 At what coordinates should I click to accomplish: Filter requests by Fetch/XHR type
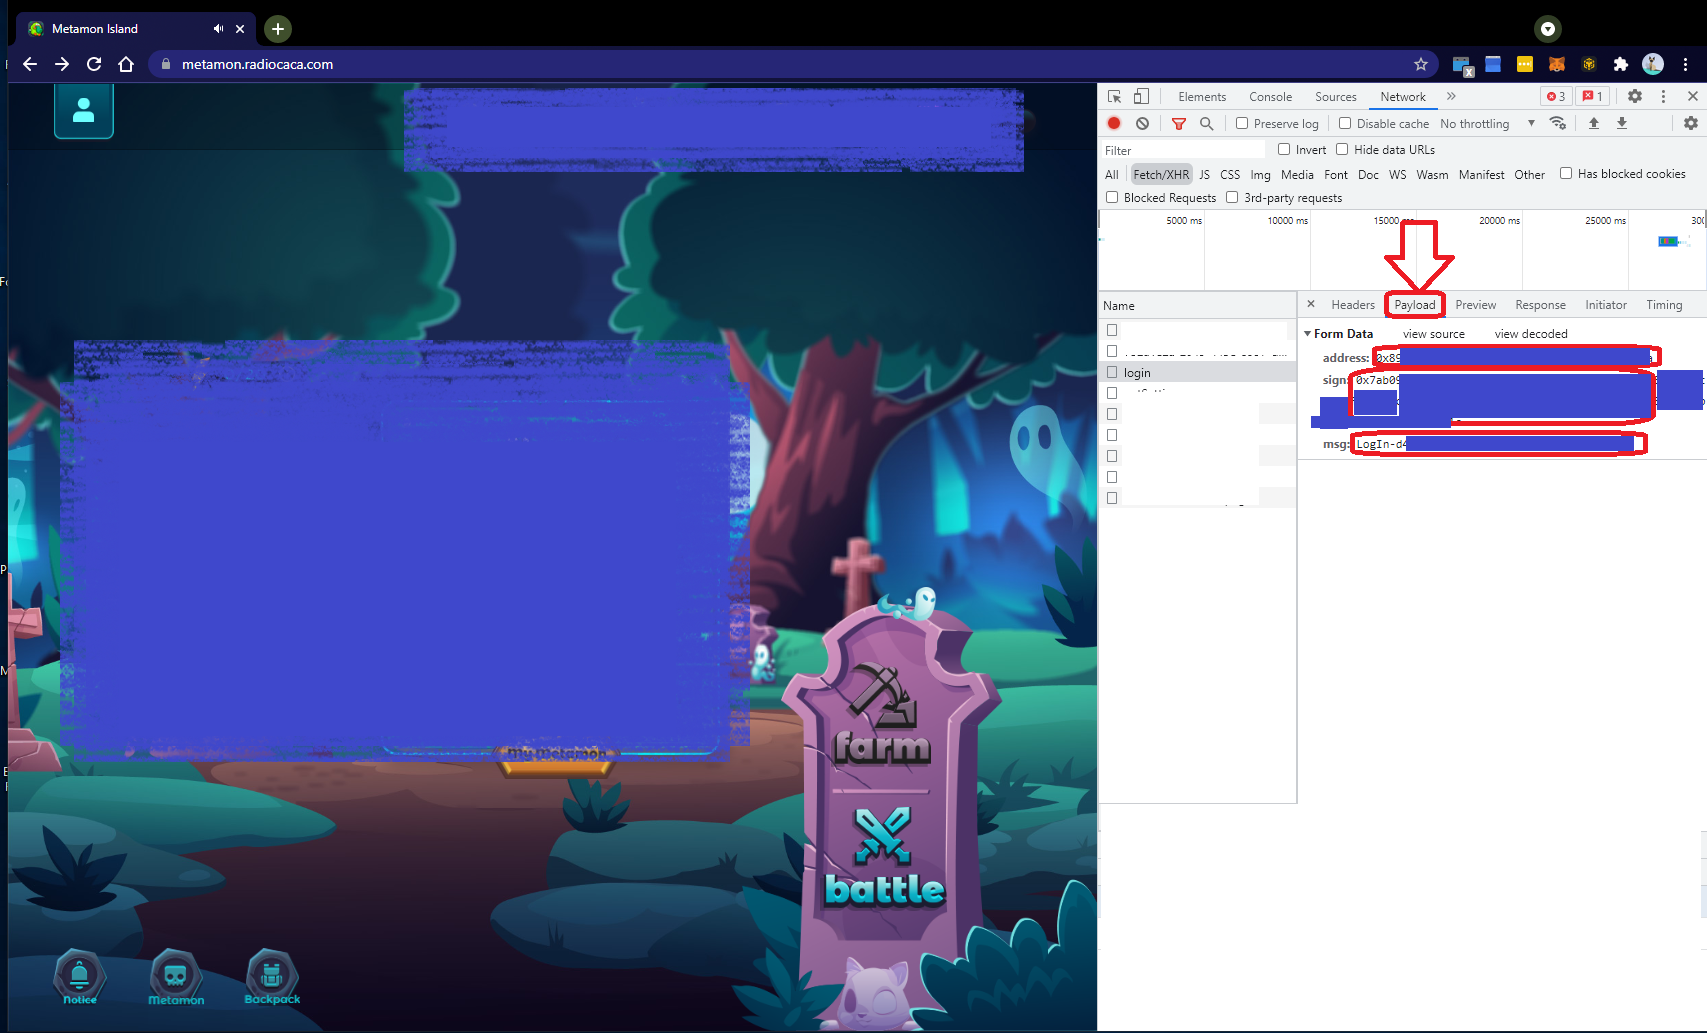(x=1161, y=174)
